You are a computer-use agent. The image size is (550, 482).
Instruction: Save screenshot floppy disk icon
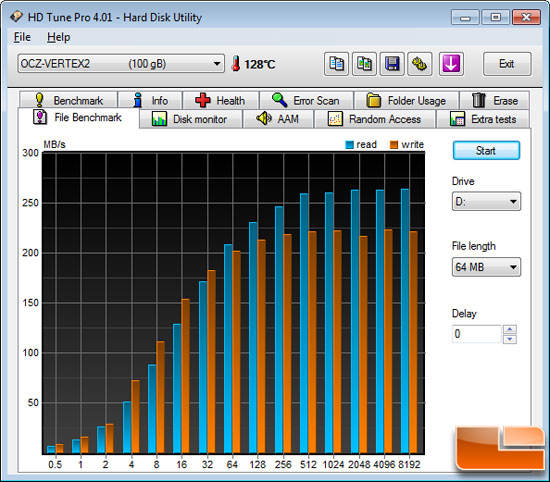(392, 64)
